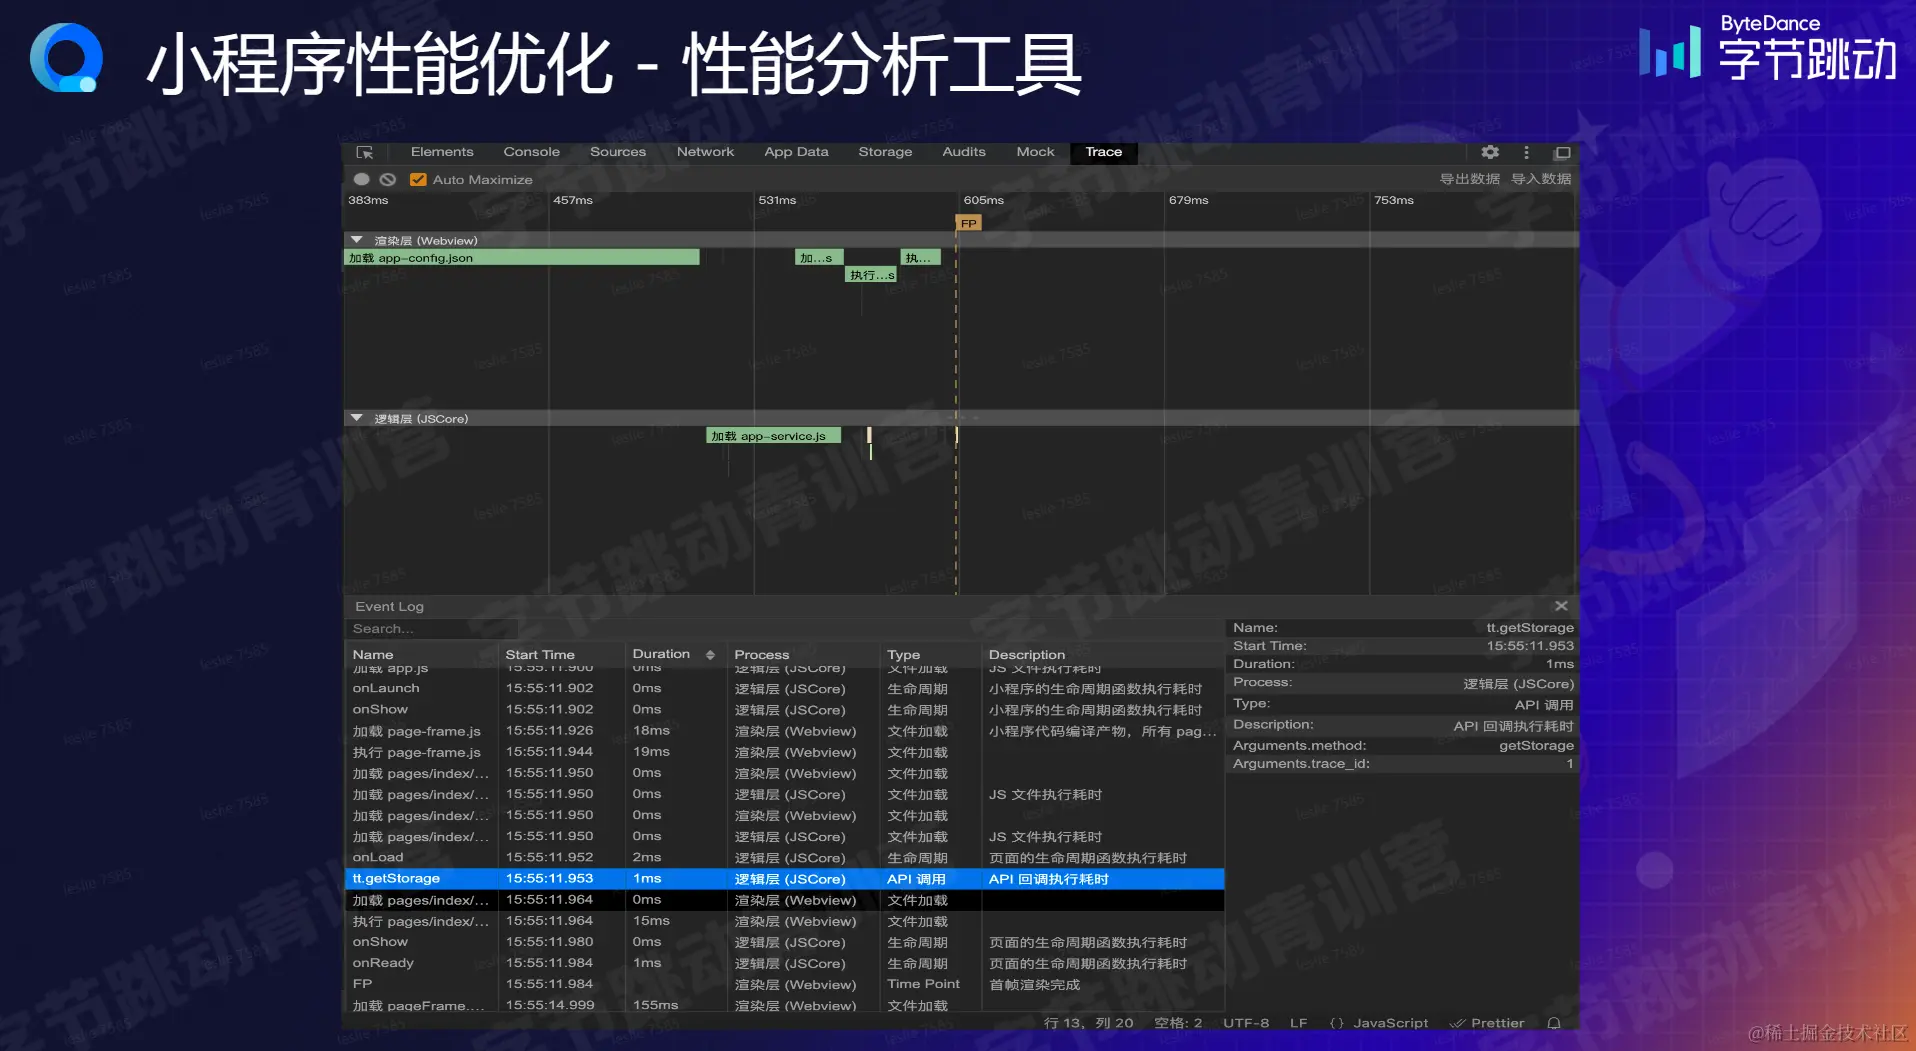Image resolution: width=1916 pixels, height=1051 pixels.
Task: Select the 执行 page-frame.js row
Action: [x=784, y=752]
